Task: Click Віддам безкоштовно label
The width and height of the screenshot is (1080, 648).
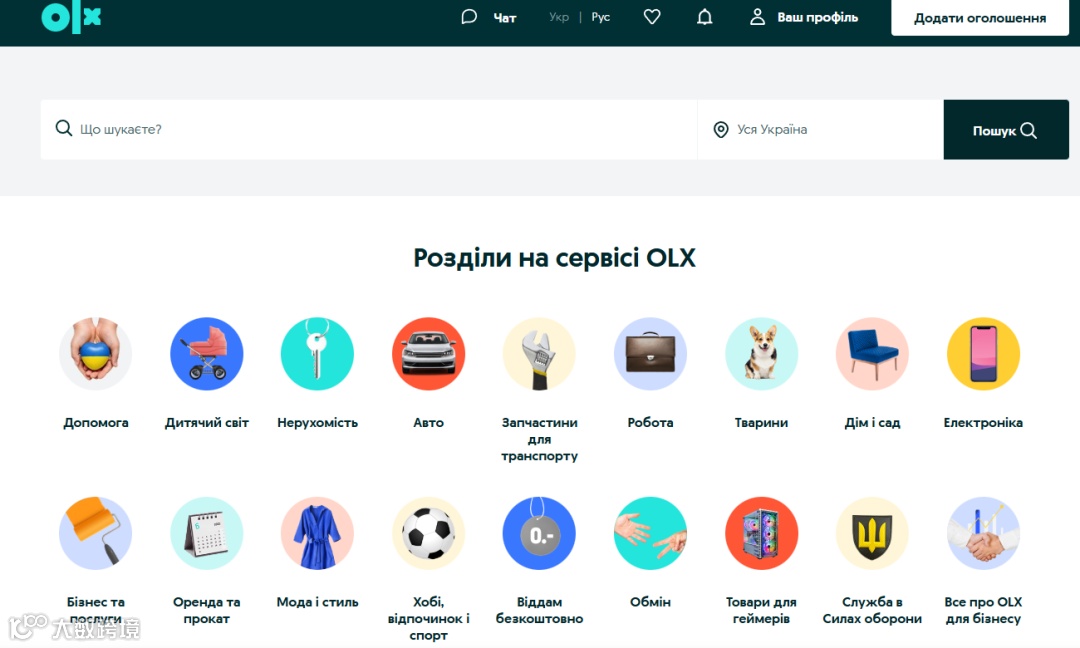Action: [539, 610]
